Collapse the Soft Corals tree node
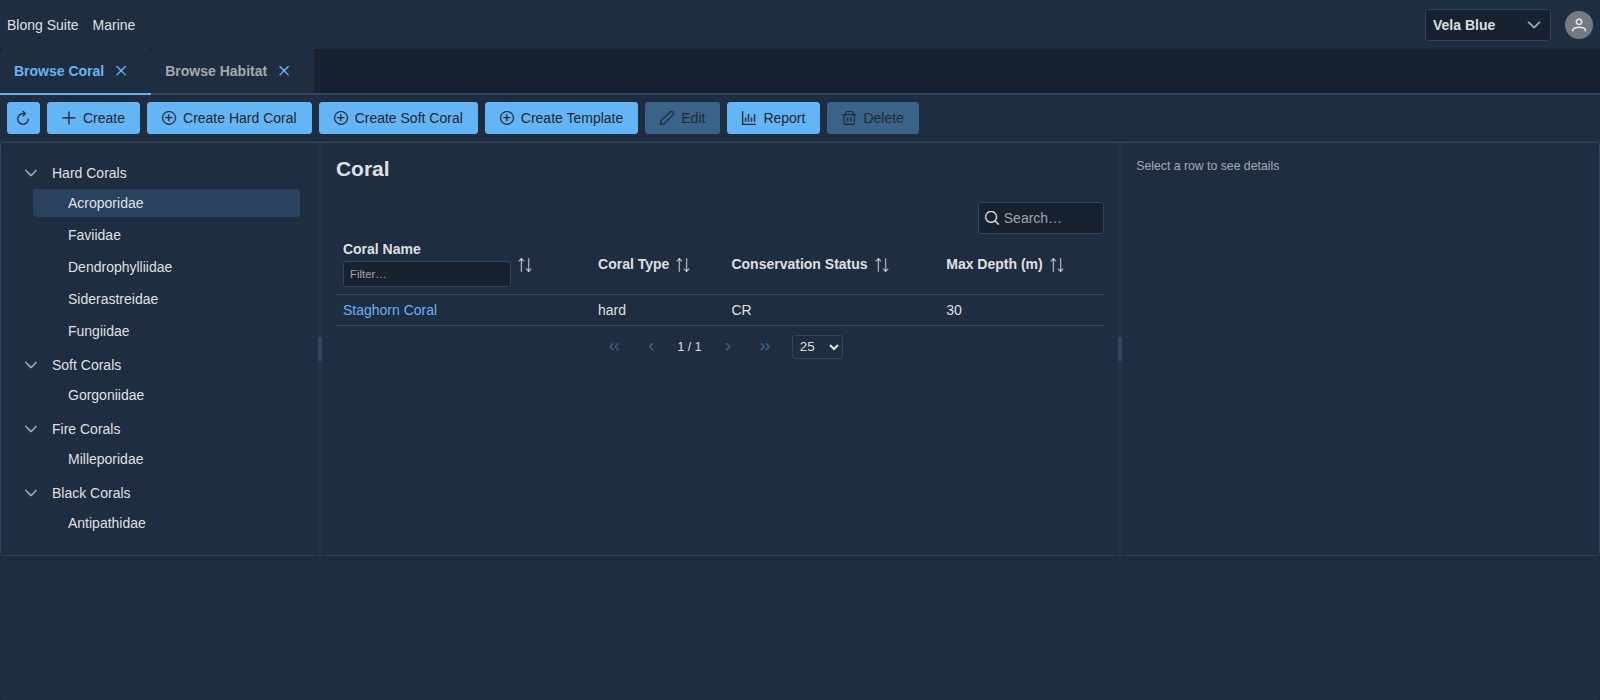Image resolution: width=1600 pixels, height=700 pixels. pos(31,365)
